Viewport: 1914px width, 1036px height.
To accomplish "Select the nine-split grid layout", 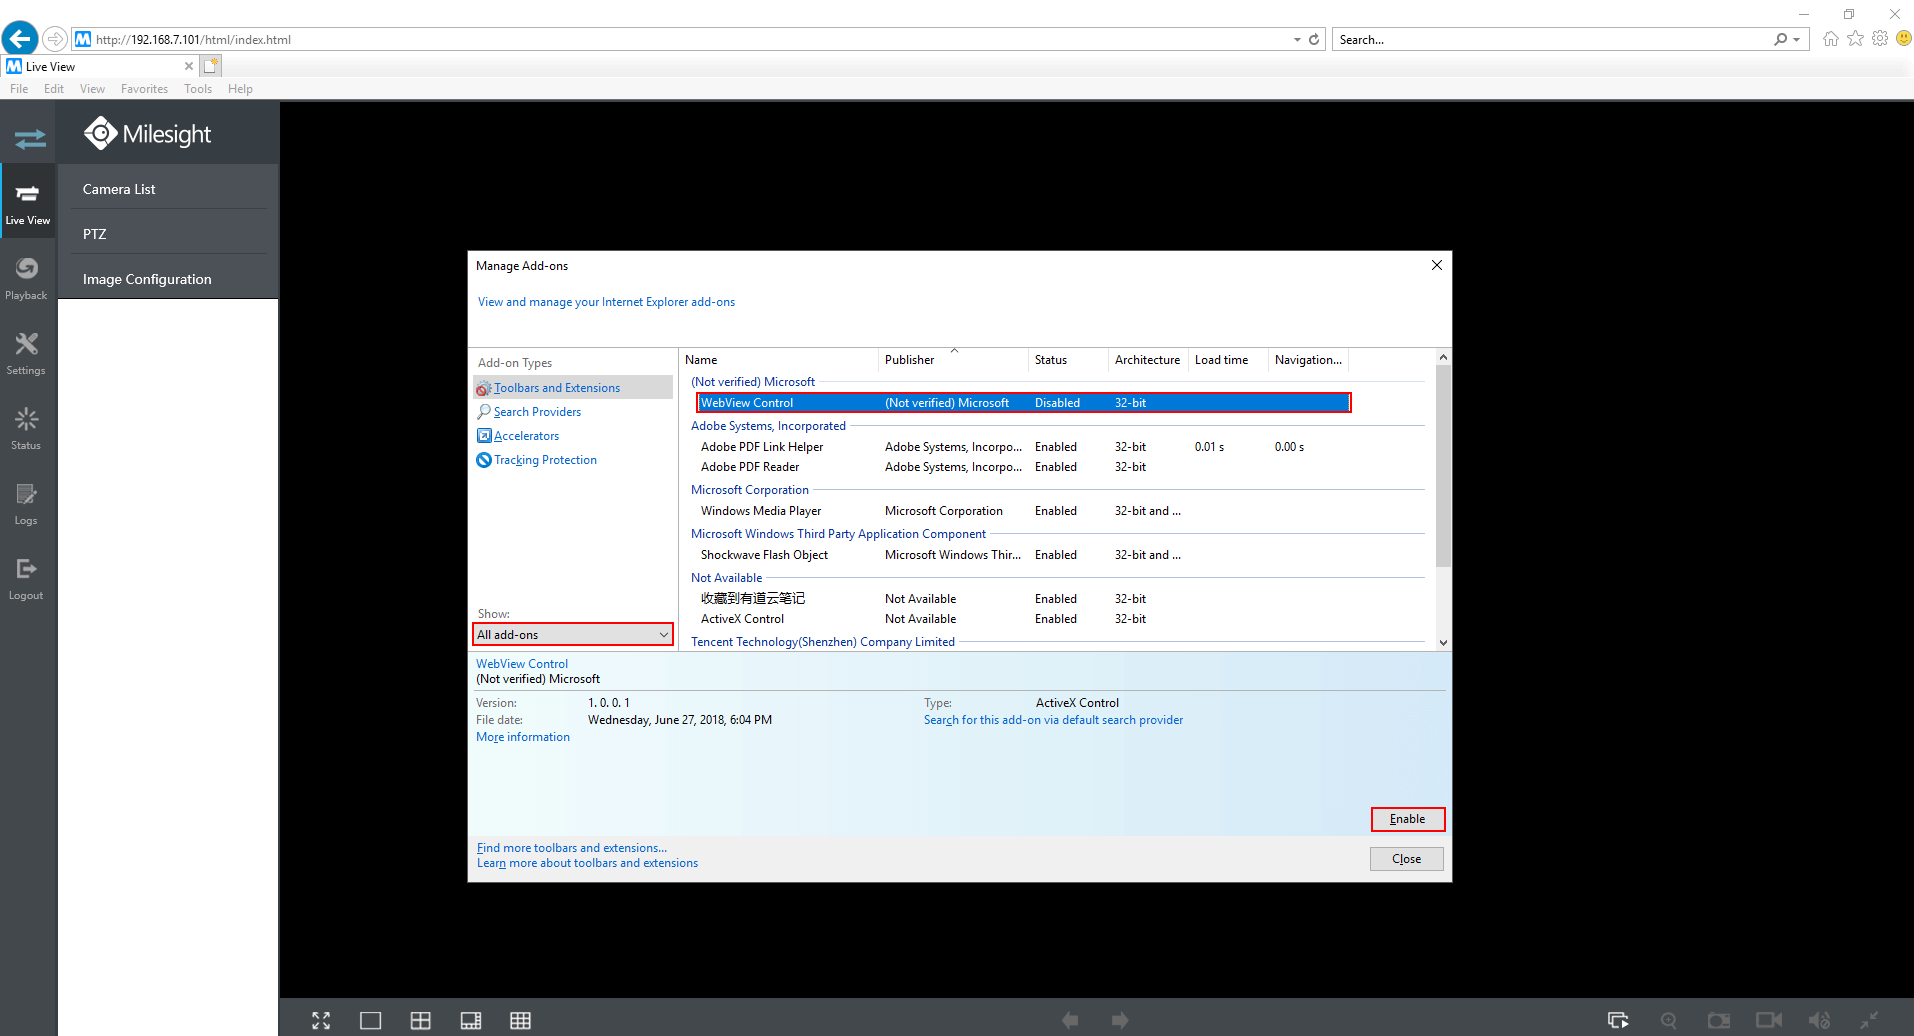I will 520,1020.
